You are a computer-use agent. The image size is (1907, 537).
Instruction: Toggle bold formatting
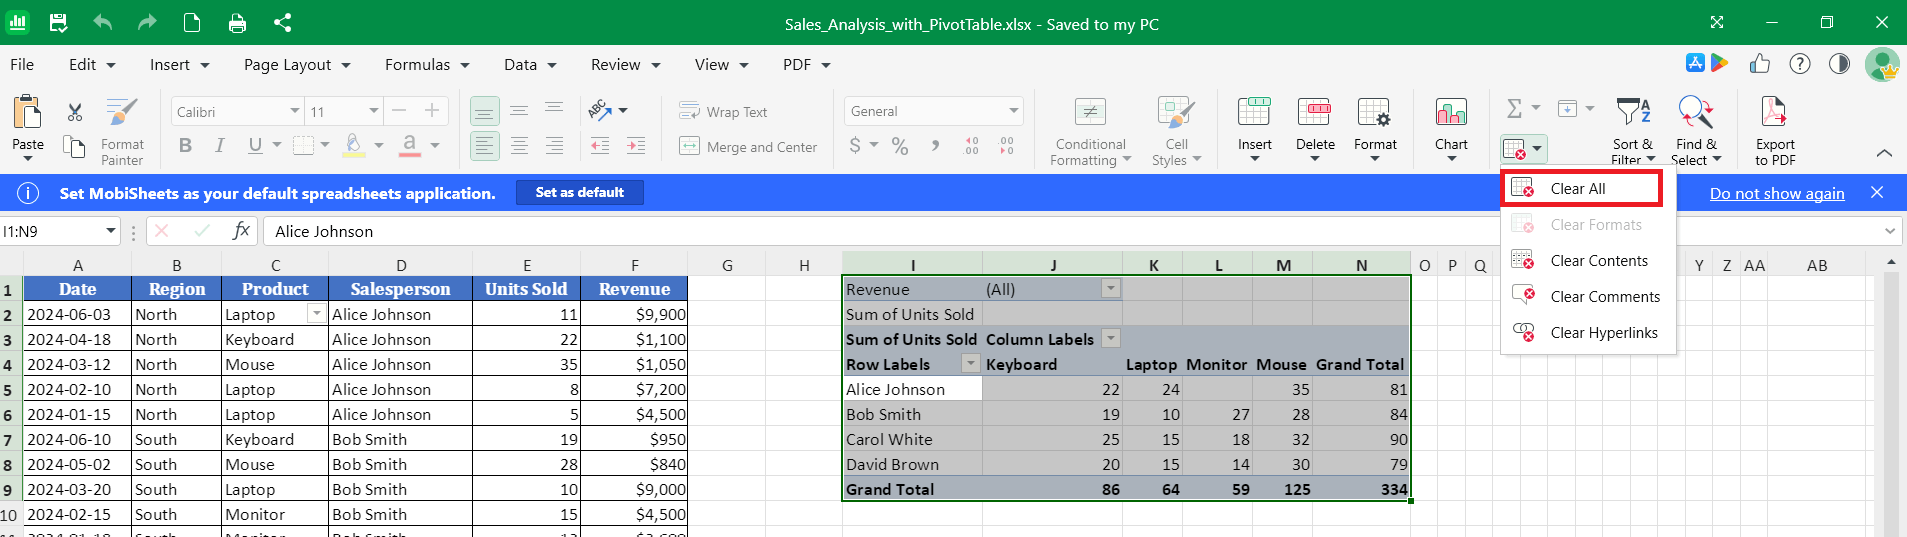click(185, 146)
